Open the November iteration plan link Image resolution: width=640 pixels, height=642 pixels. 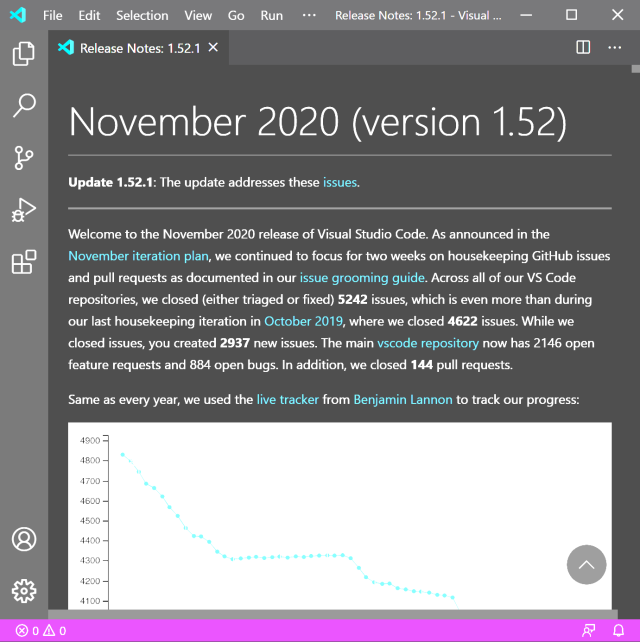tap(138, 256)
